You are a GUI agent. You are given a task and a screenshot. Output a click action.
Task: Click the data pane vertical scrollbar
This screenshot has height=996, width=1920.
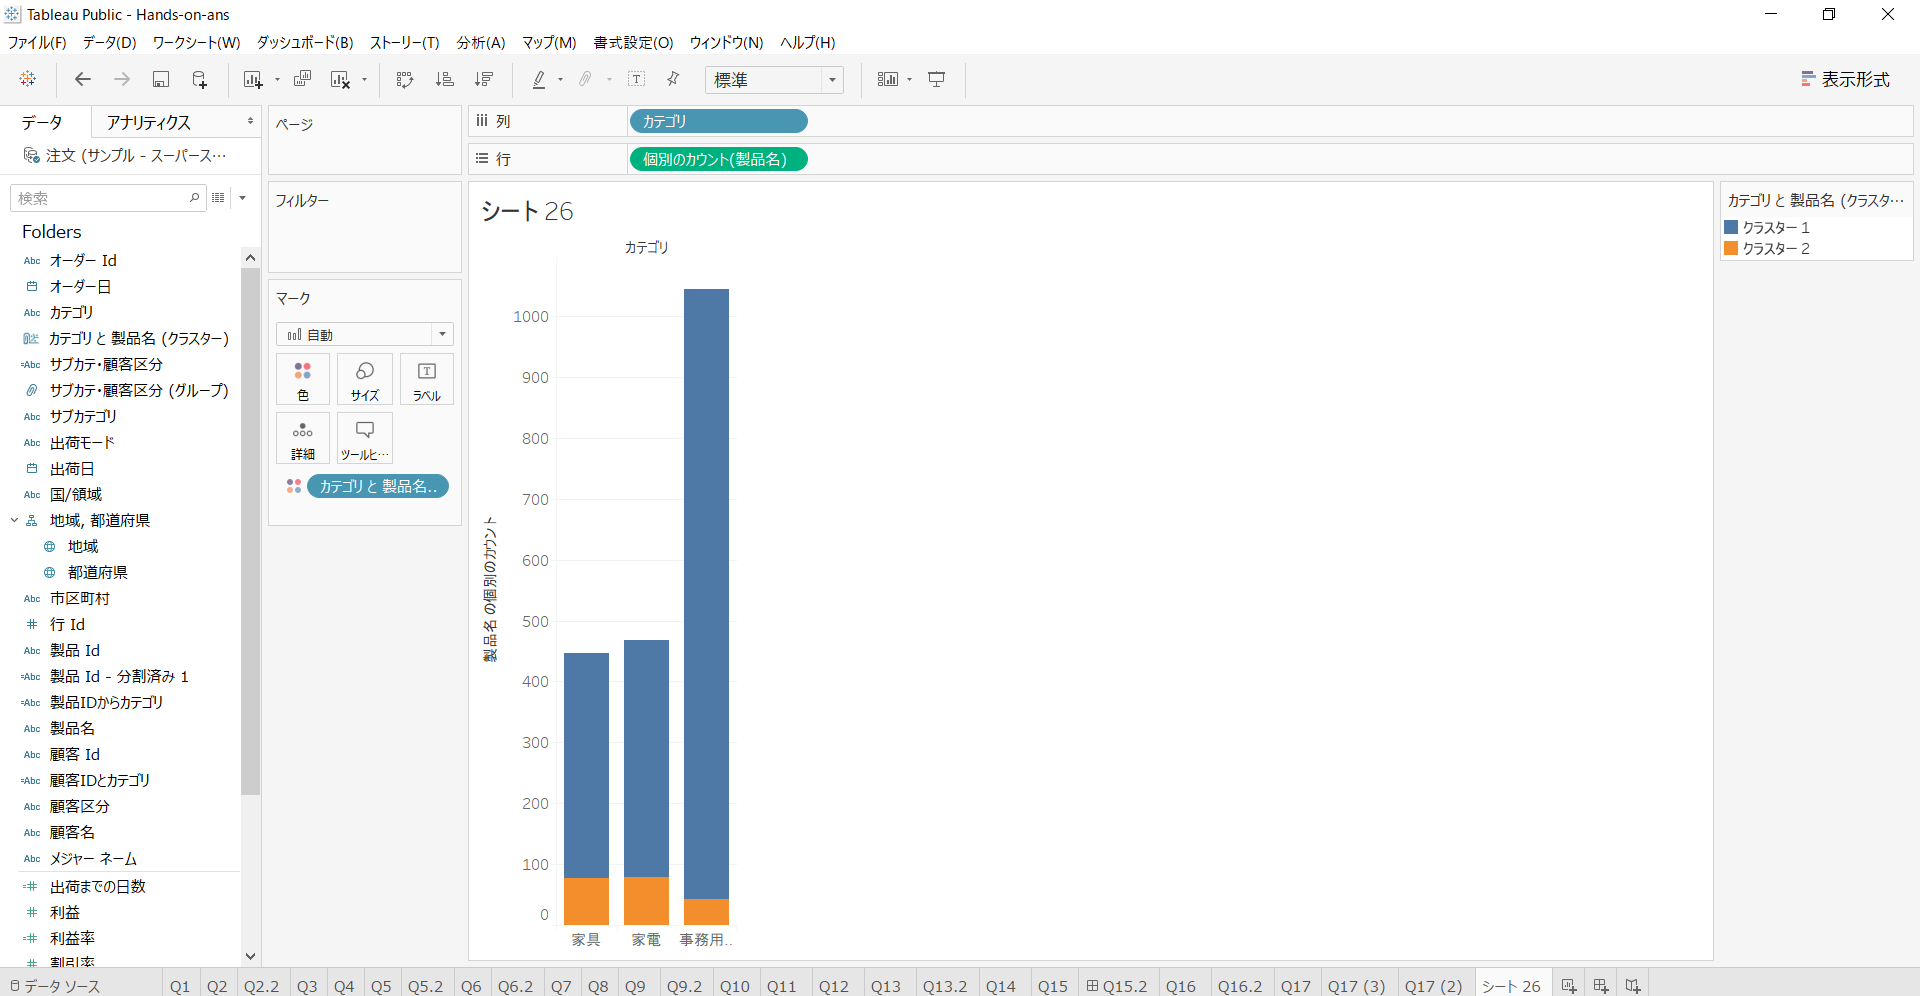(x=250, y=530)
